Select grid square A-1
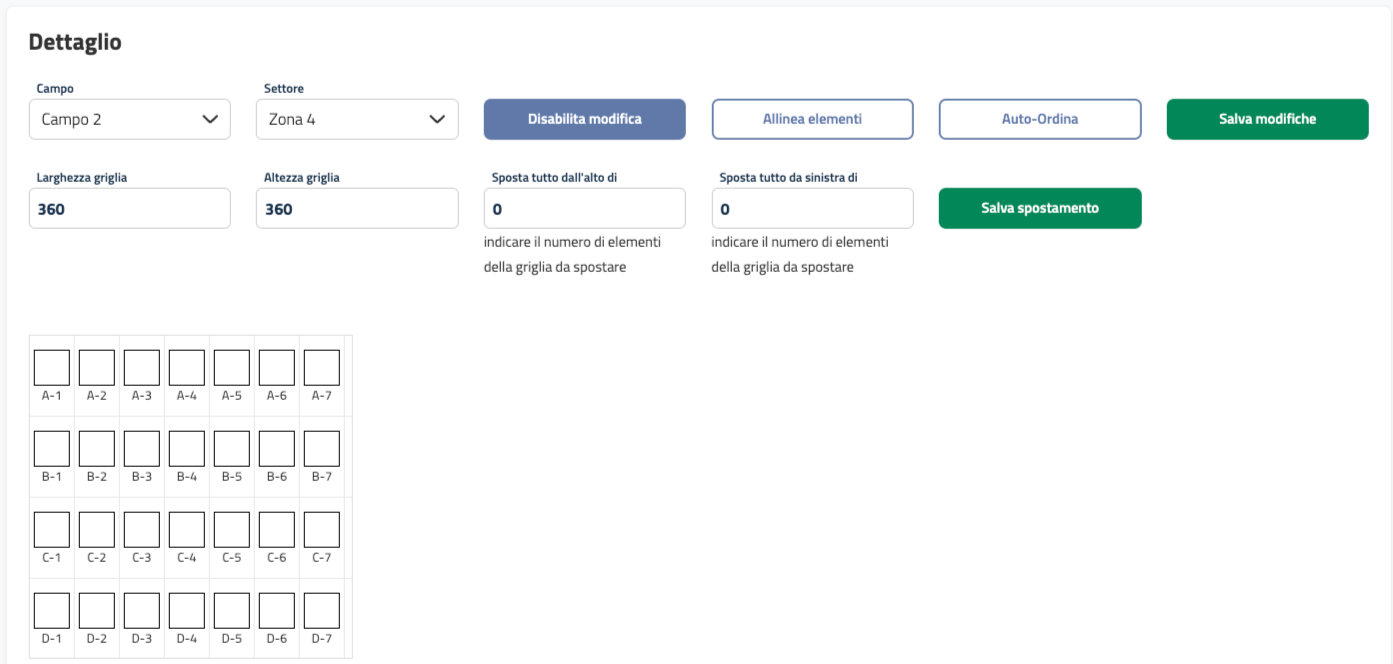This screenshot has height=664, width=1393. point(52,368)
